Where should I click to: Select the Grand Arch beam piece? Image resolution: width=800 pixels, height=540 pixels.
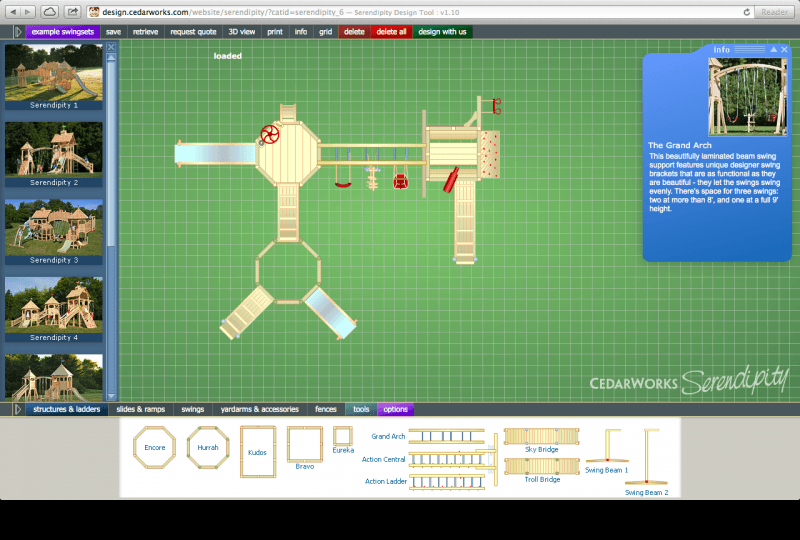pos(446,436)
